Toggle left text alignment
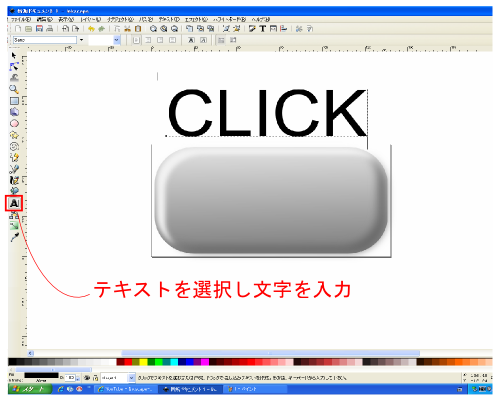 (136, 40)
